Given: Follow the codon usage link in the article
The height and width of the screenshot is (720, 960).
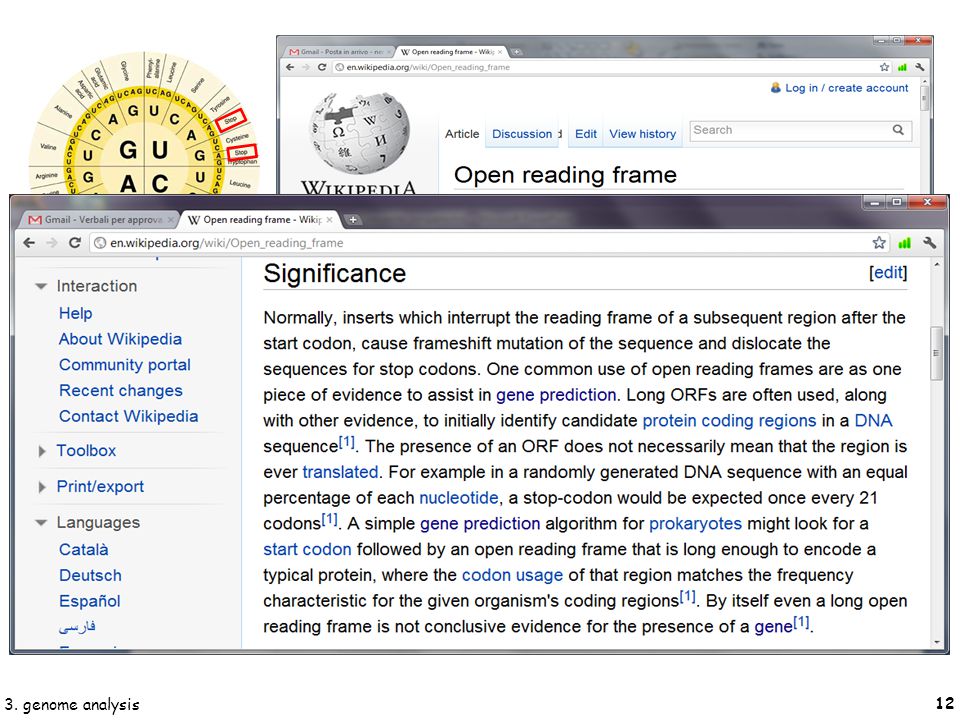Looking at the screenshot, I should pyautogui.click(x=512, y=575).
